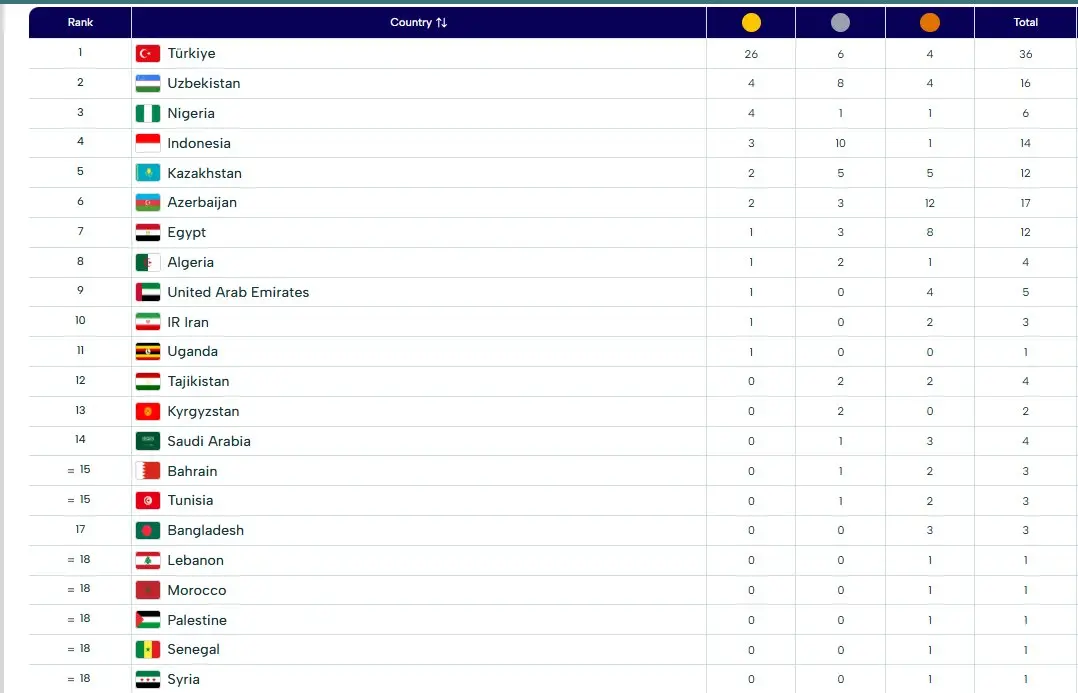
Task: Click the Total column header
Action: pyautogui.click(x=1025, y=22)
